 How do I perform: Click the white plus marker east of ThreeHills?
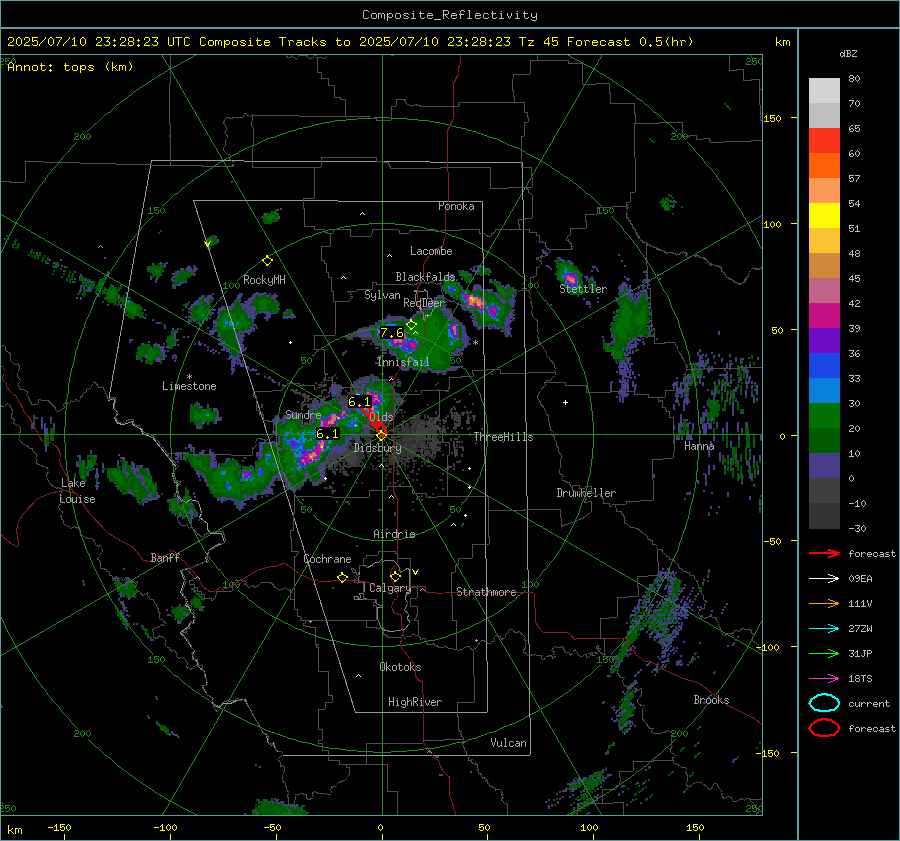(x=565, y=402)
